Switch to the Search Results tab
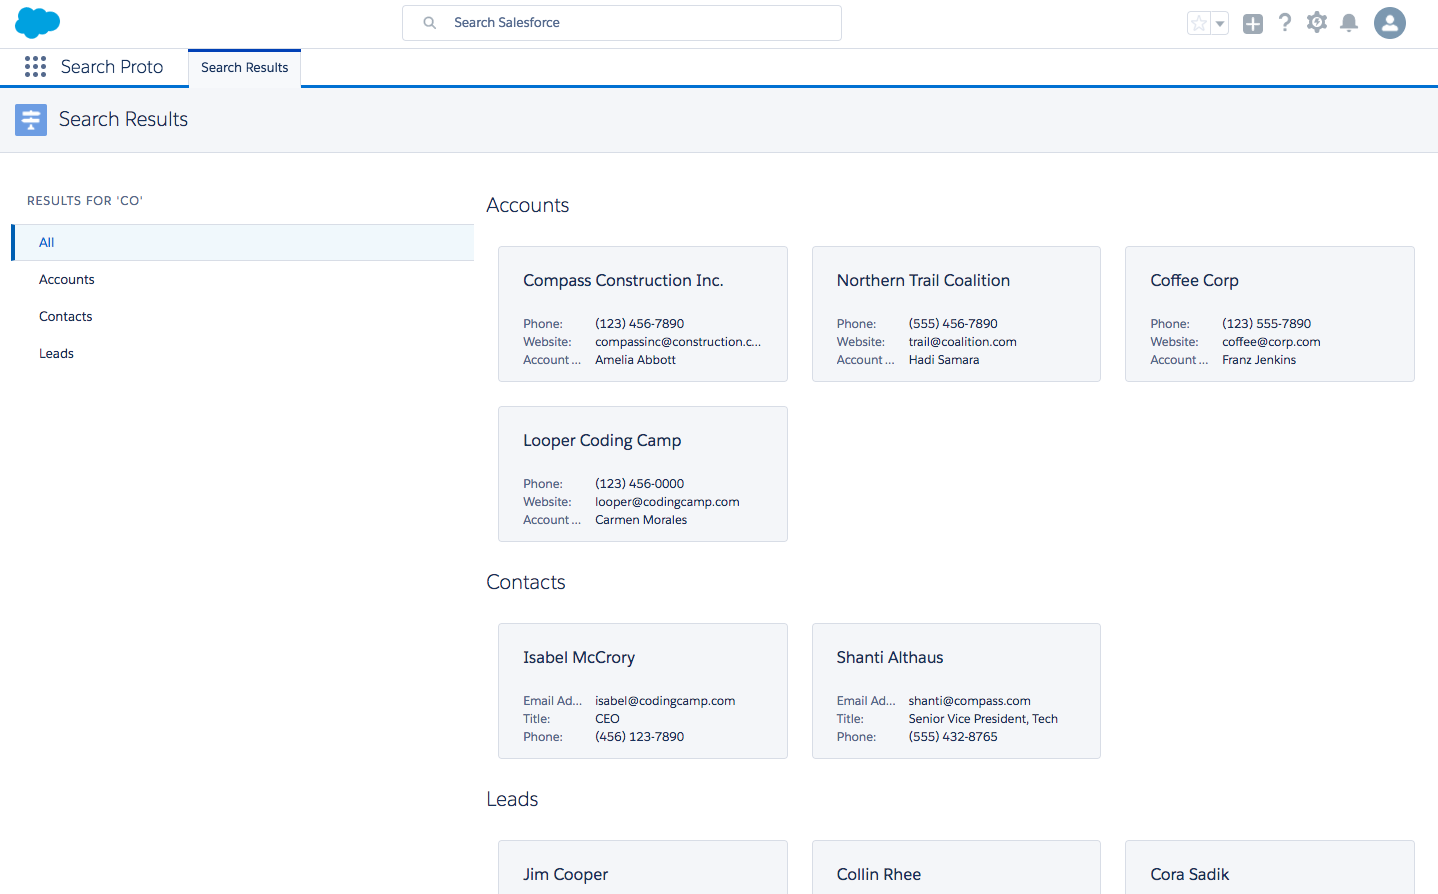This screenshot has width=1438, height=894. [244, 68]
